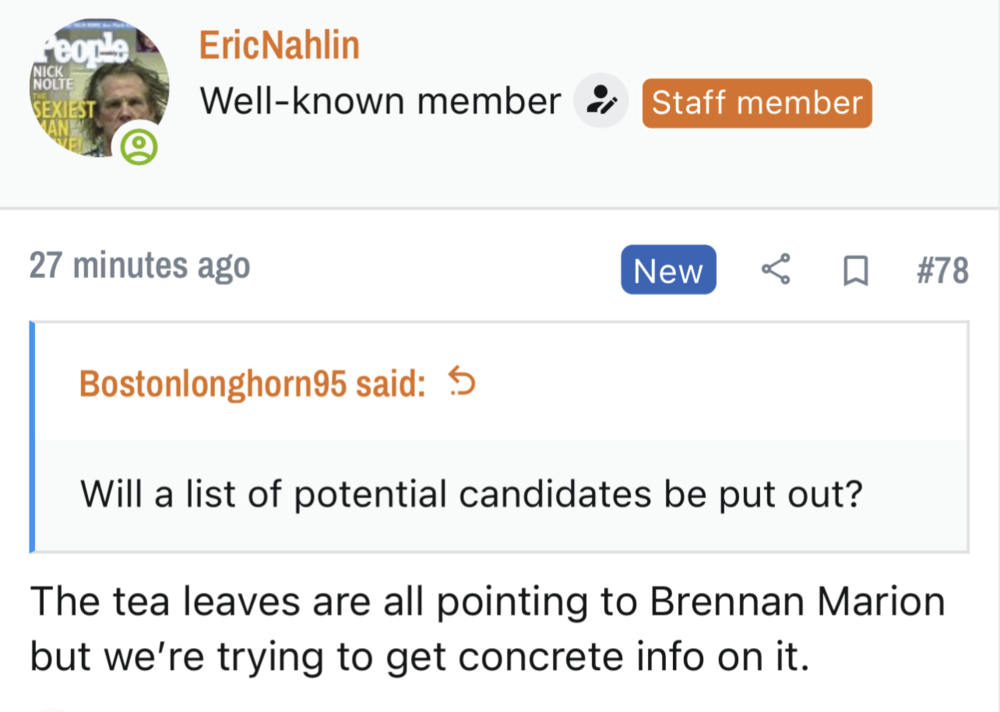The width and height of the screenshot is (1000, 712).
Task: Open the "27 minutes ago" timestamp link
Action: pos(139,267)
